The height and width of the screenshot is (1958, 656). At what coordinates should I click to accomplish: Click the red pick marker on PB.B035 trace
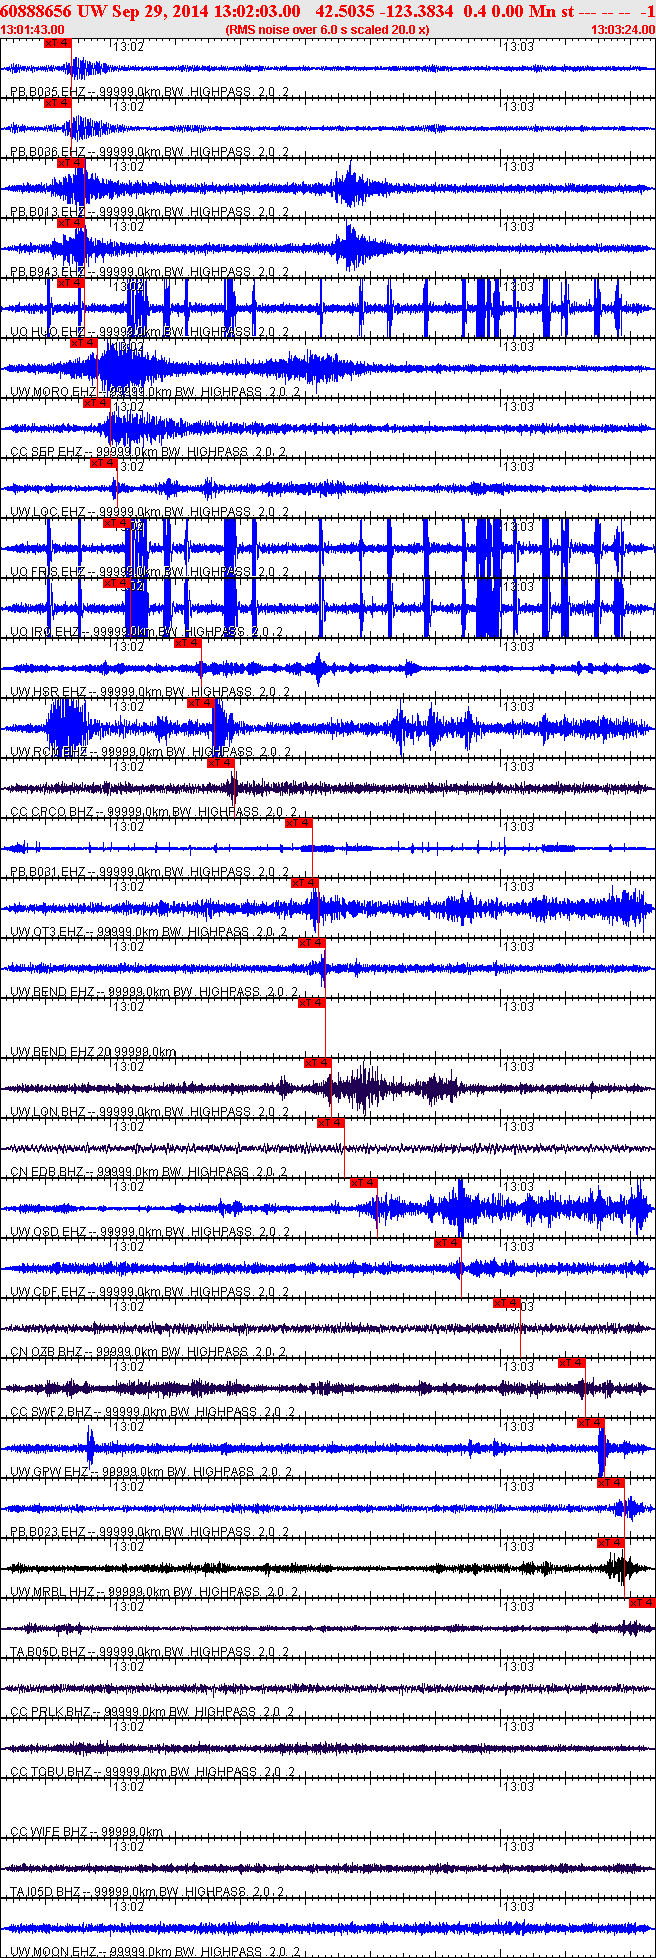58,44
